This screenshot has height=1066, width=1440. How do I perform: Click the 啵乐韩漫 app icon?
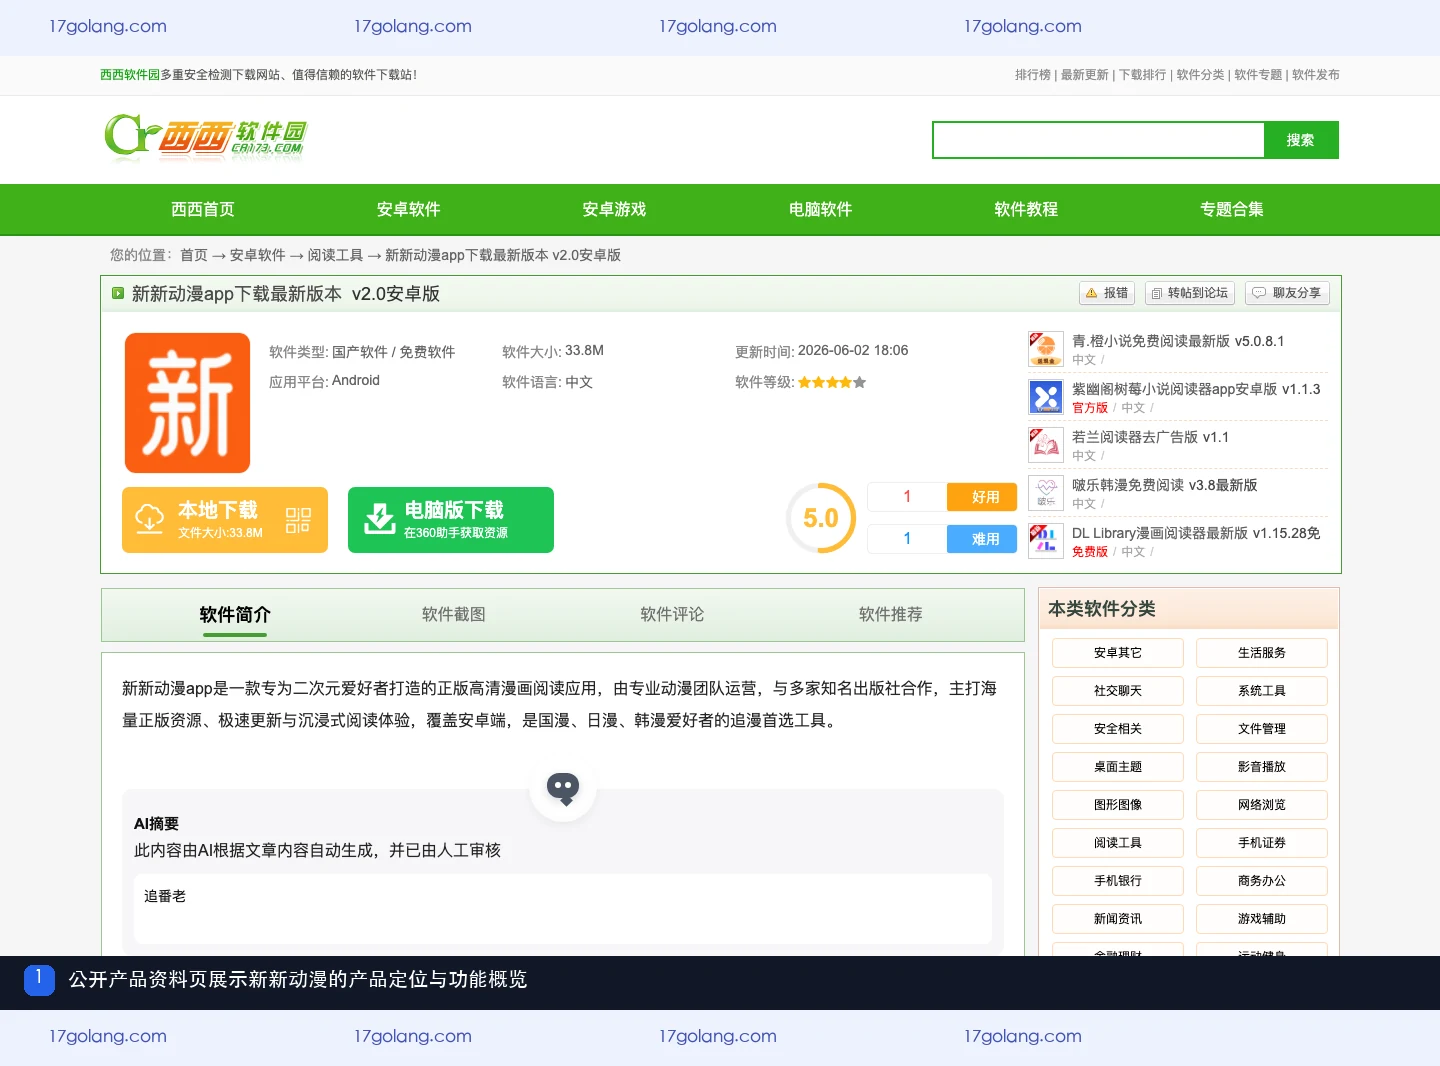[x=1046, y=494]
